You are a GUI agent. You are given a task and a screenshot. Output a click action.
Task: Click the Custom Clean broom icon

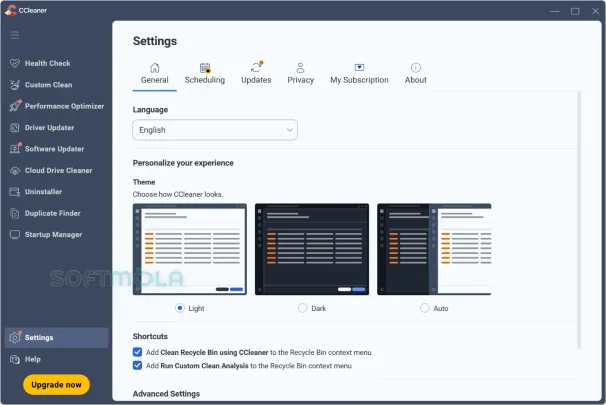[x=15, y=85]
